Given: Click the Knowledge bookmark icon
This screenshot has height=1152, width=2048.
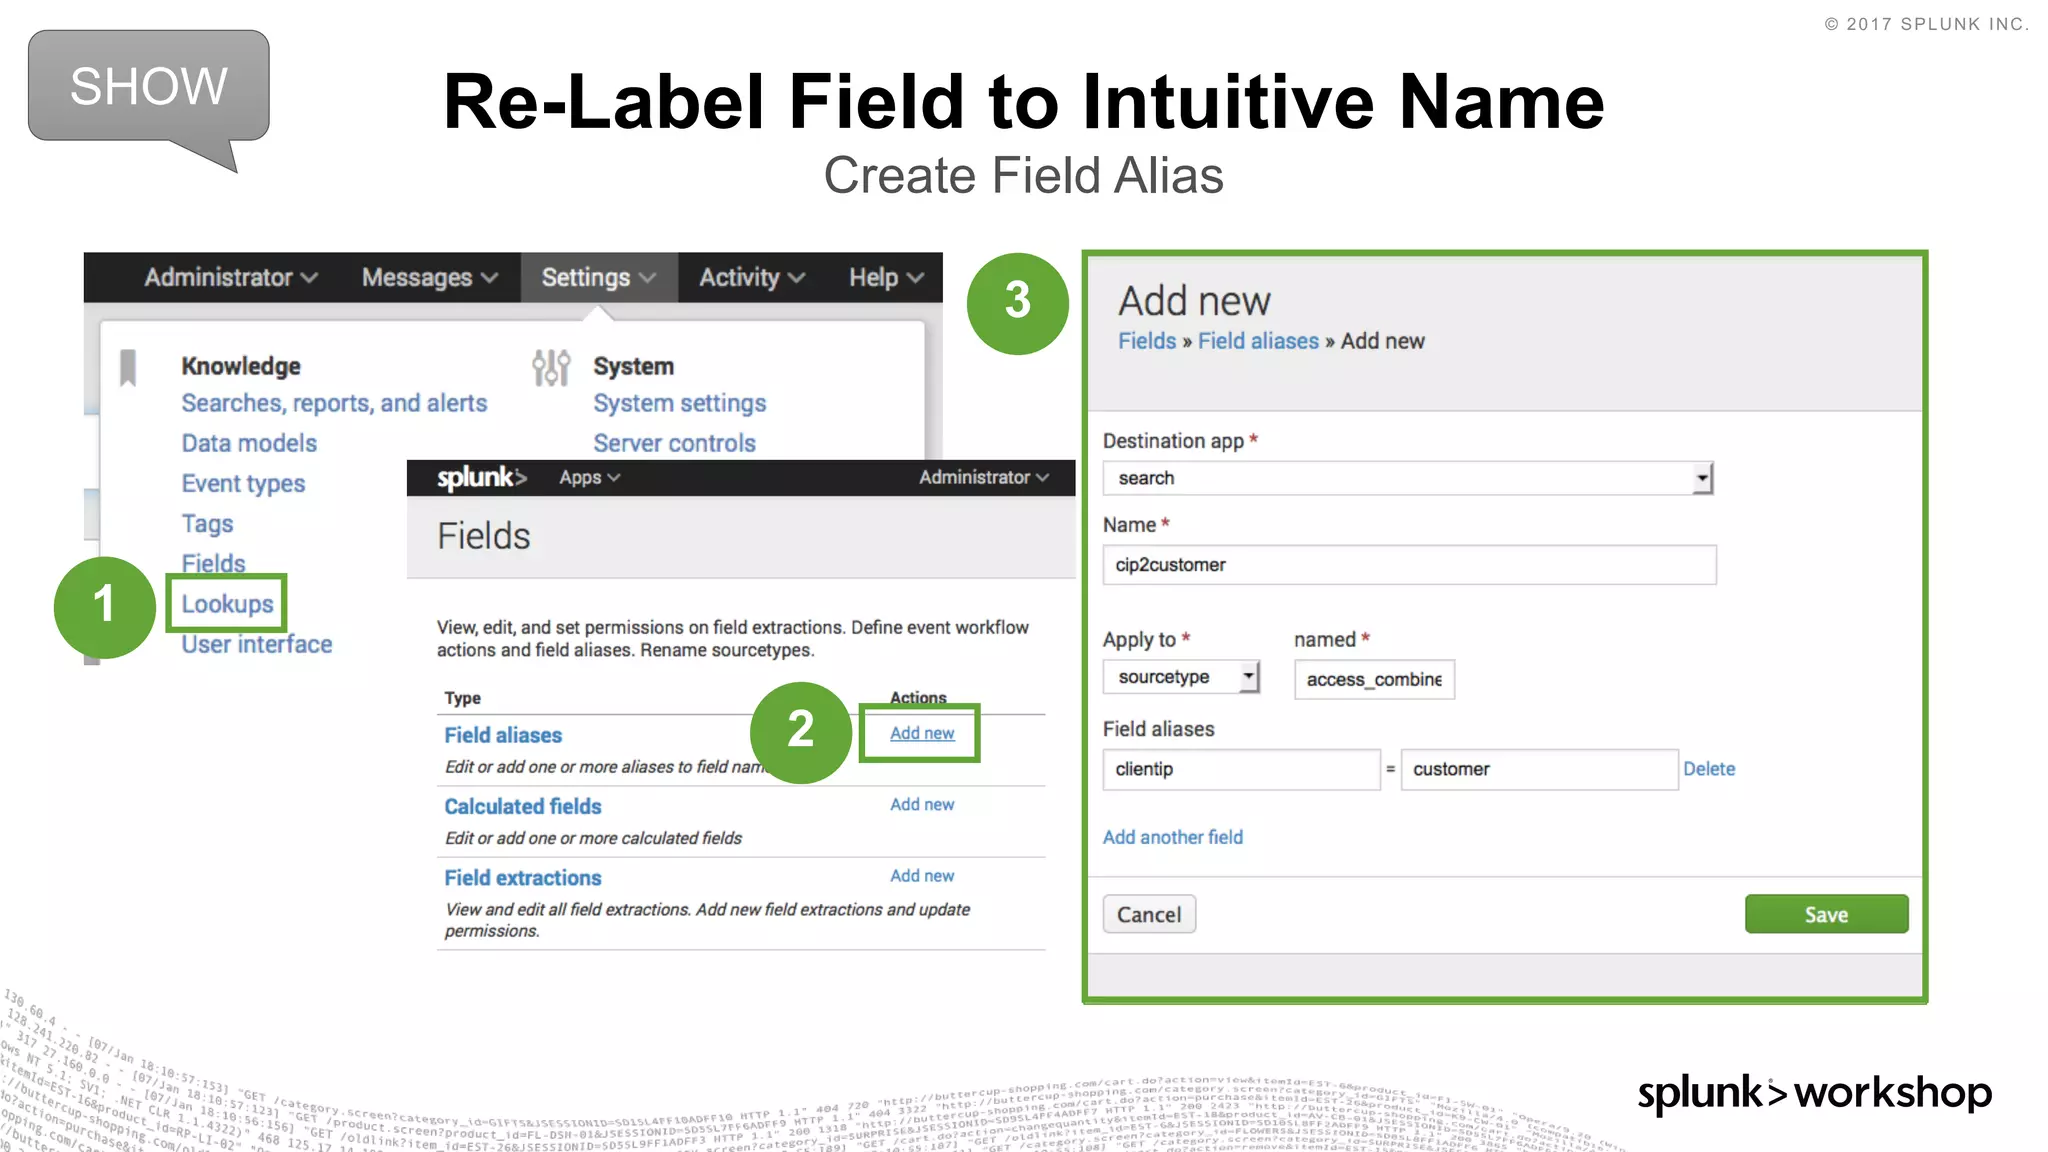Looking at the screenshot, I should click(128, 367).
